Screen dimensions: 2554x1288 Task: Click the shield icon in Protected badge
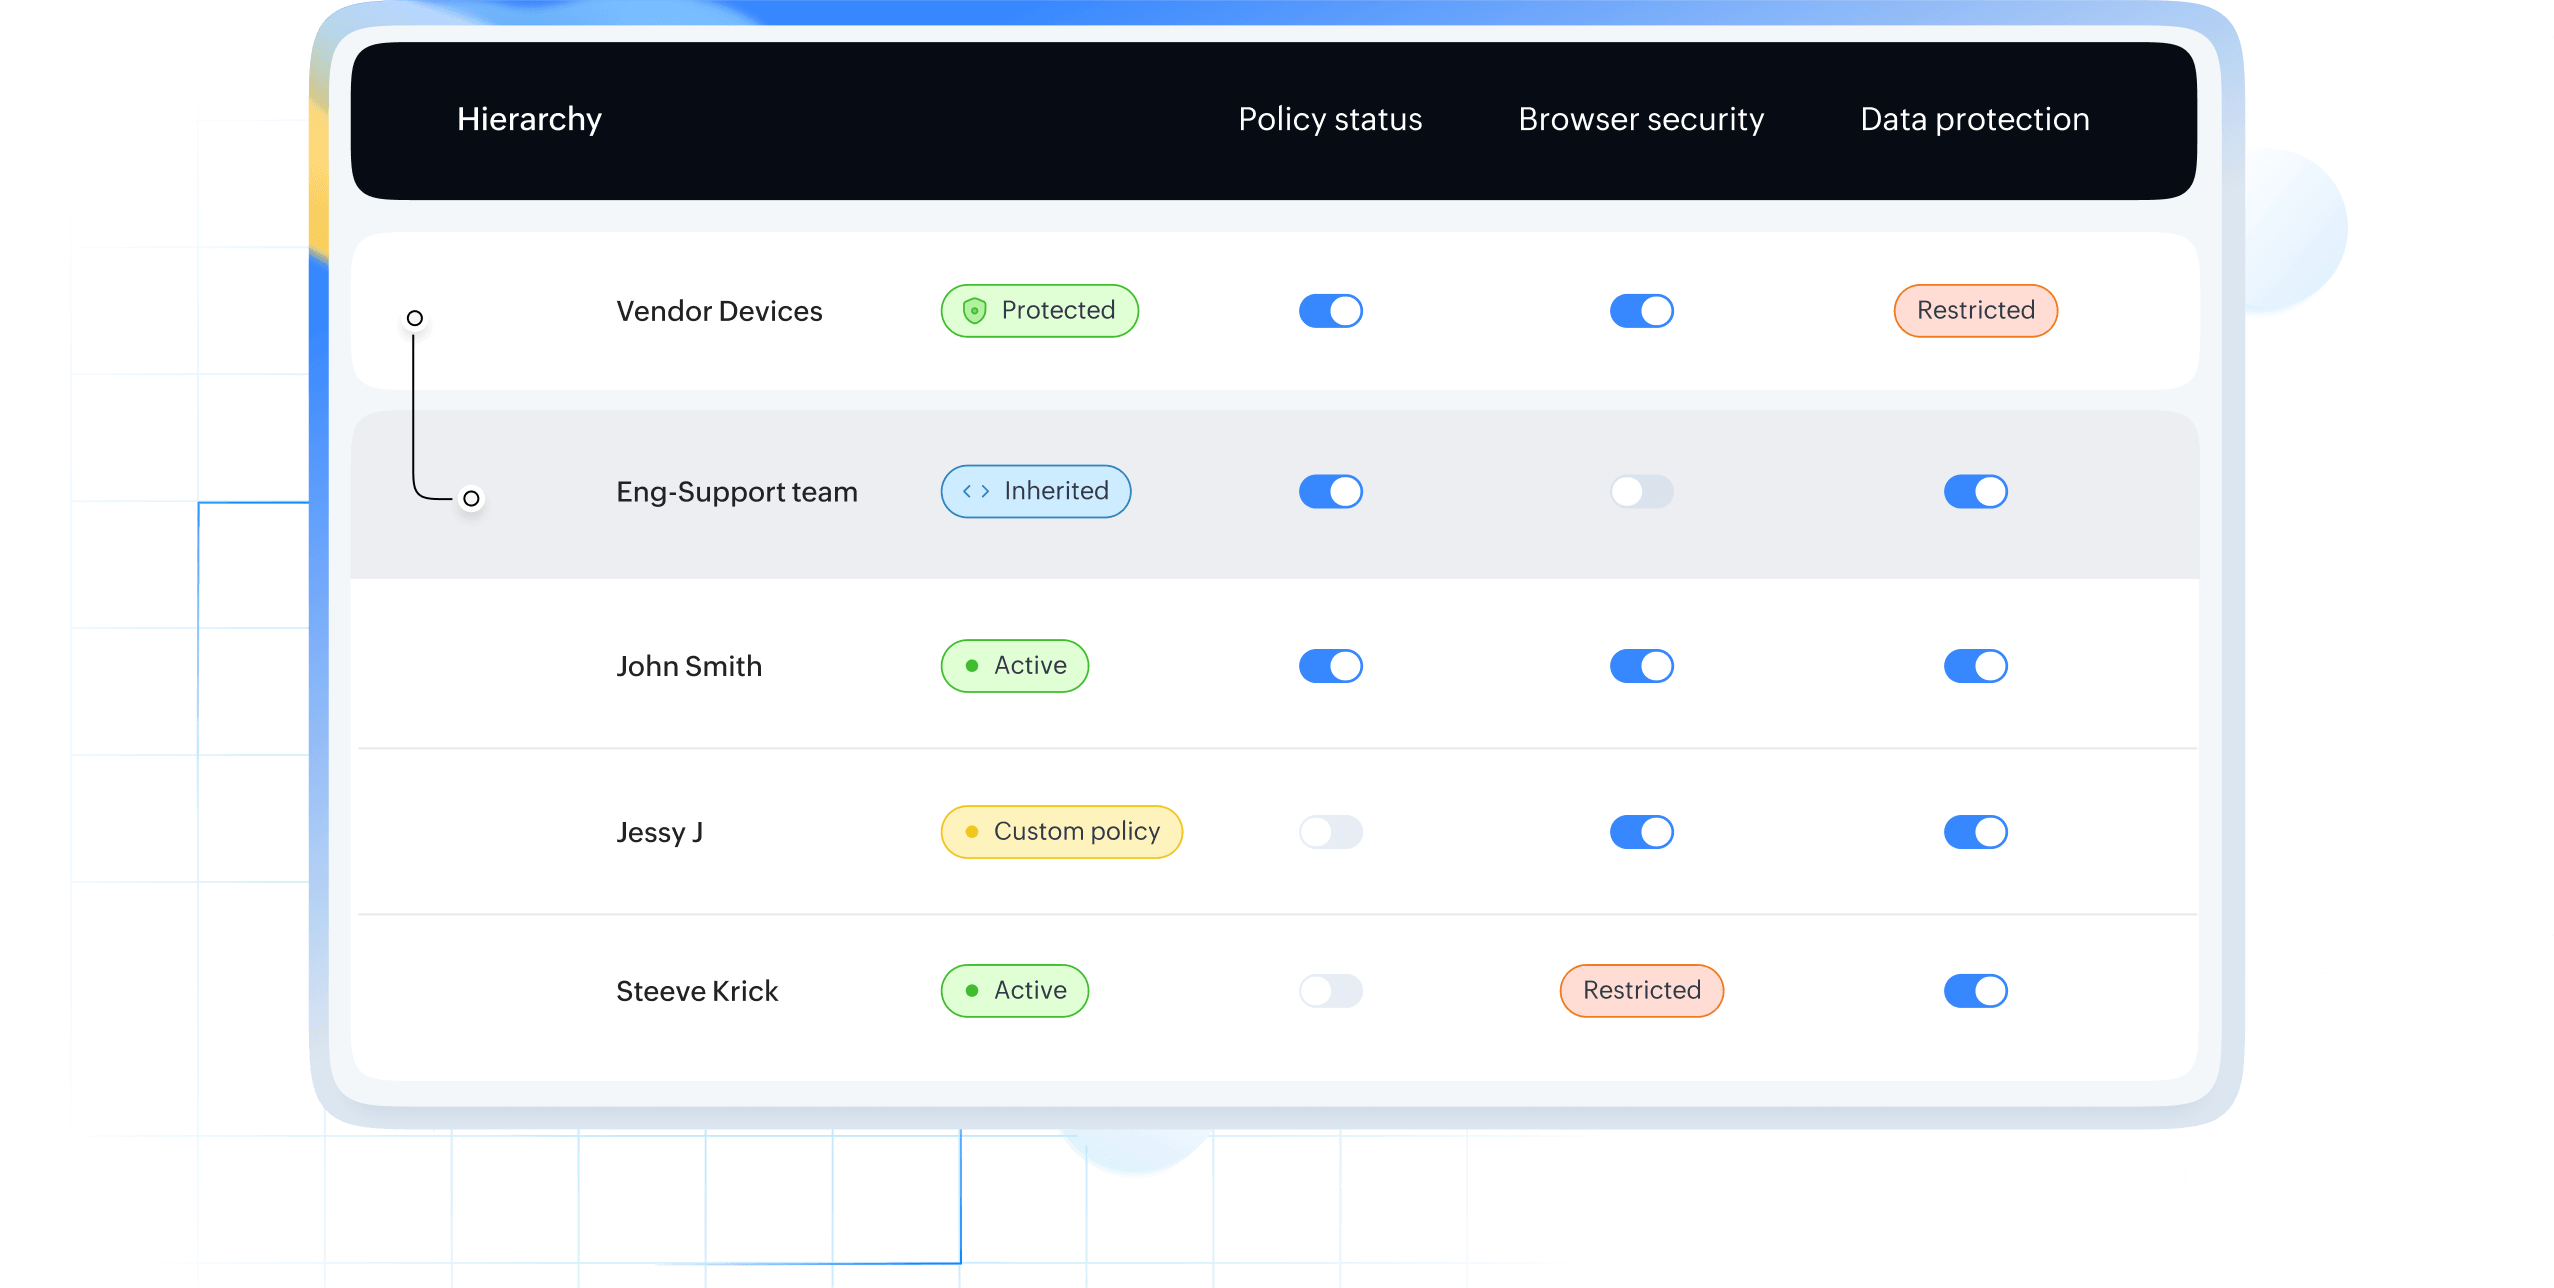(974, 311)
